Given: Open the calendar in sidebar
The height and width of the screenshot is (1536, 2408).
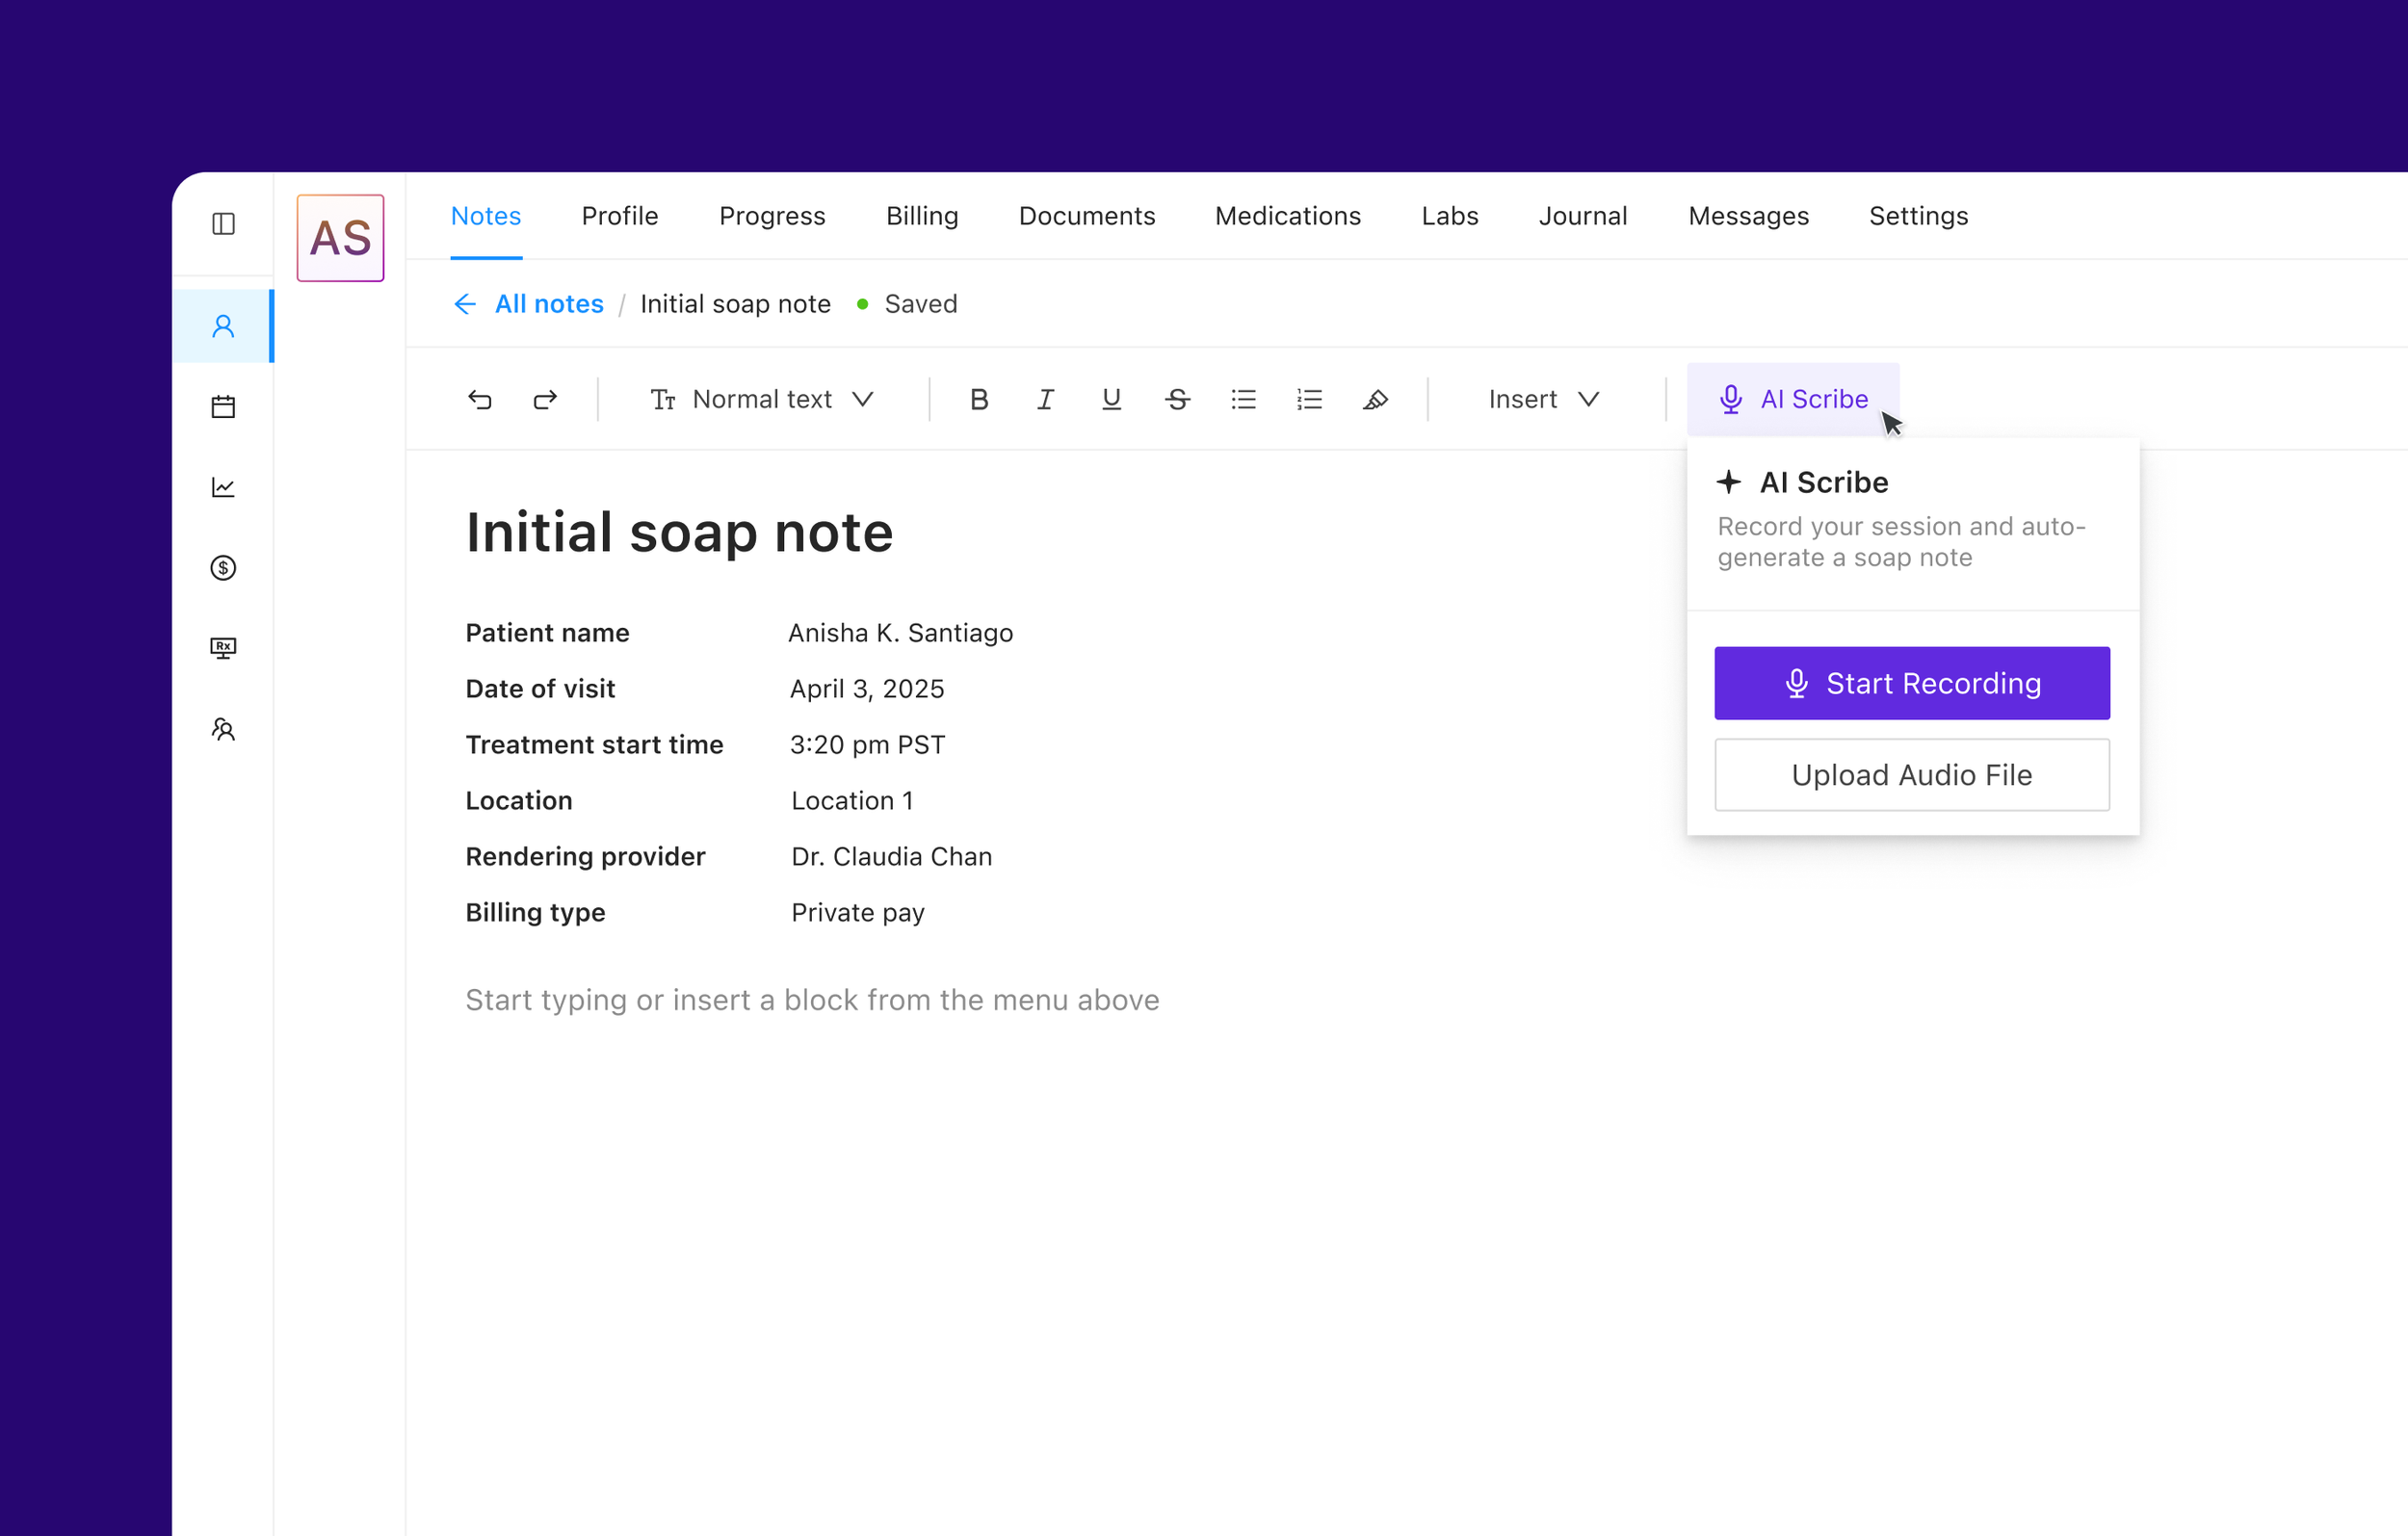Looking at the screenshot, I should tap(223, 407).
